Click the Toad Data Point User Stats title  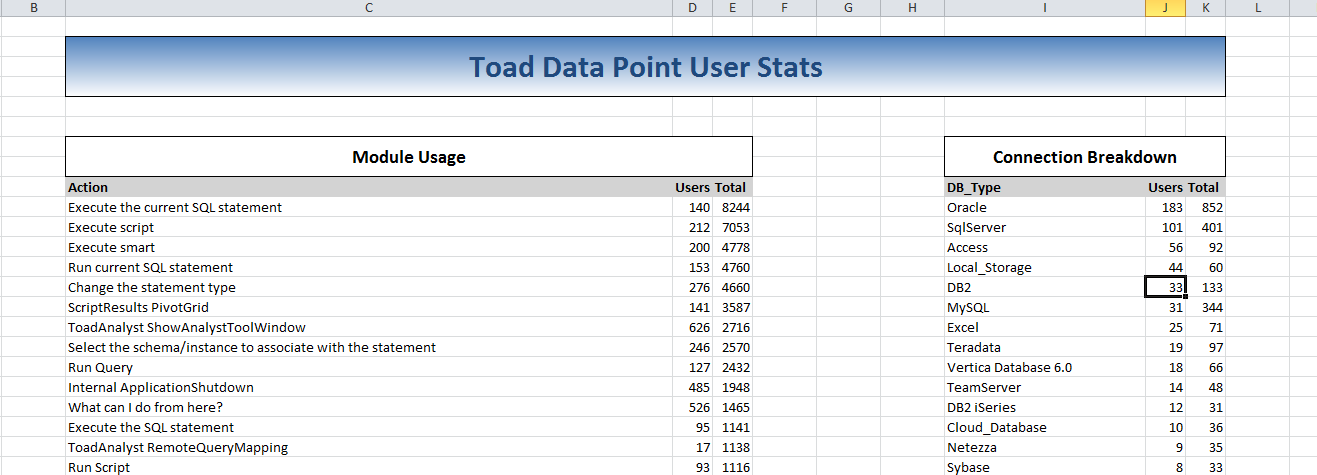(645, 67)
